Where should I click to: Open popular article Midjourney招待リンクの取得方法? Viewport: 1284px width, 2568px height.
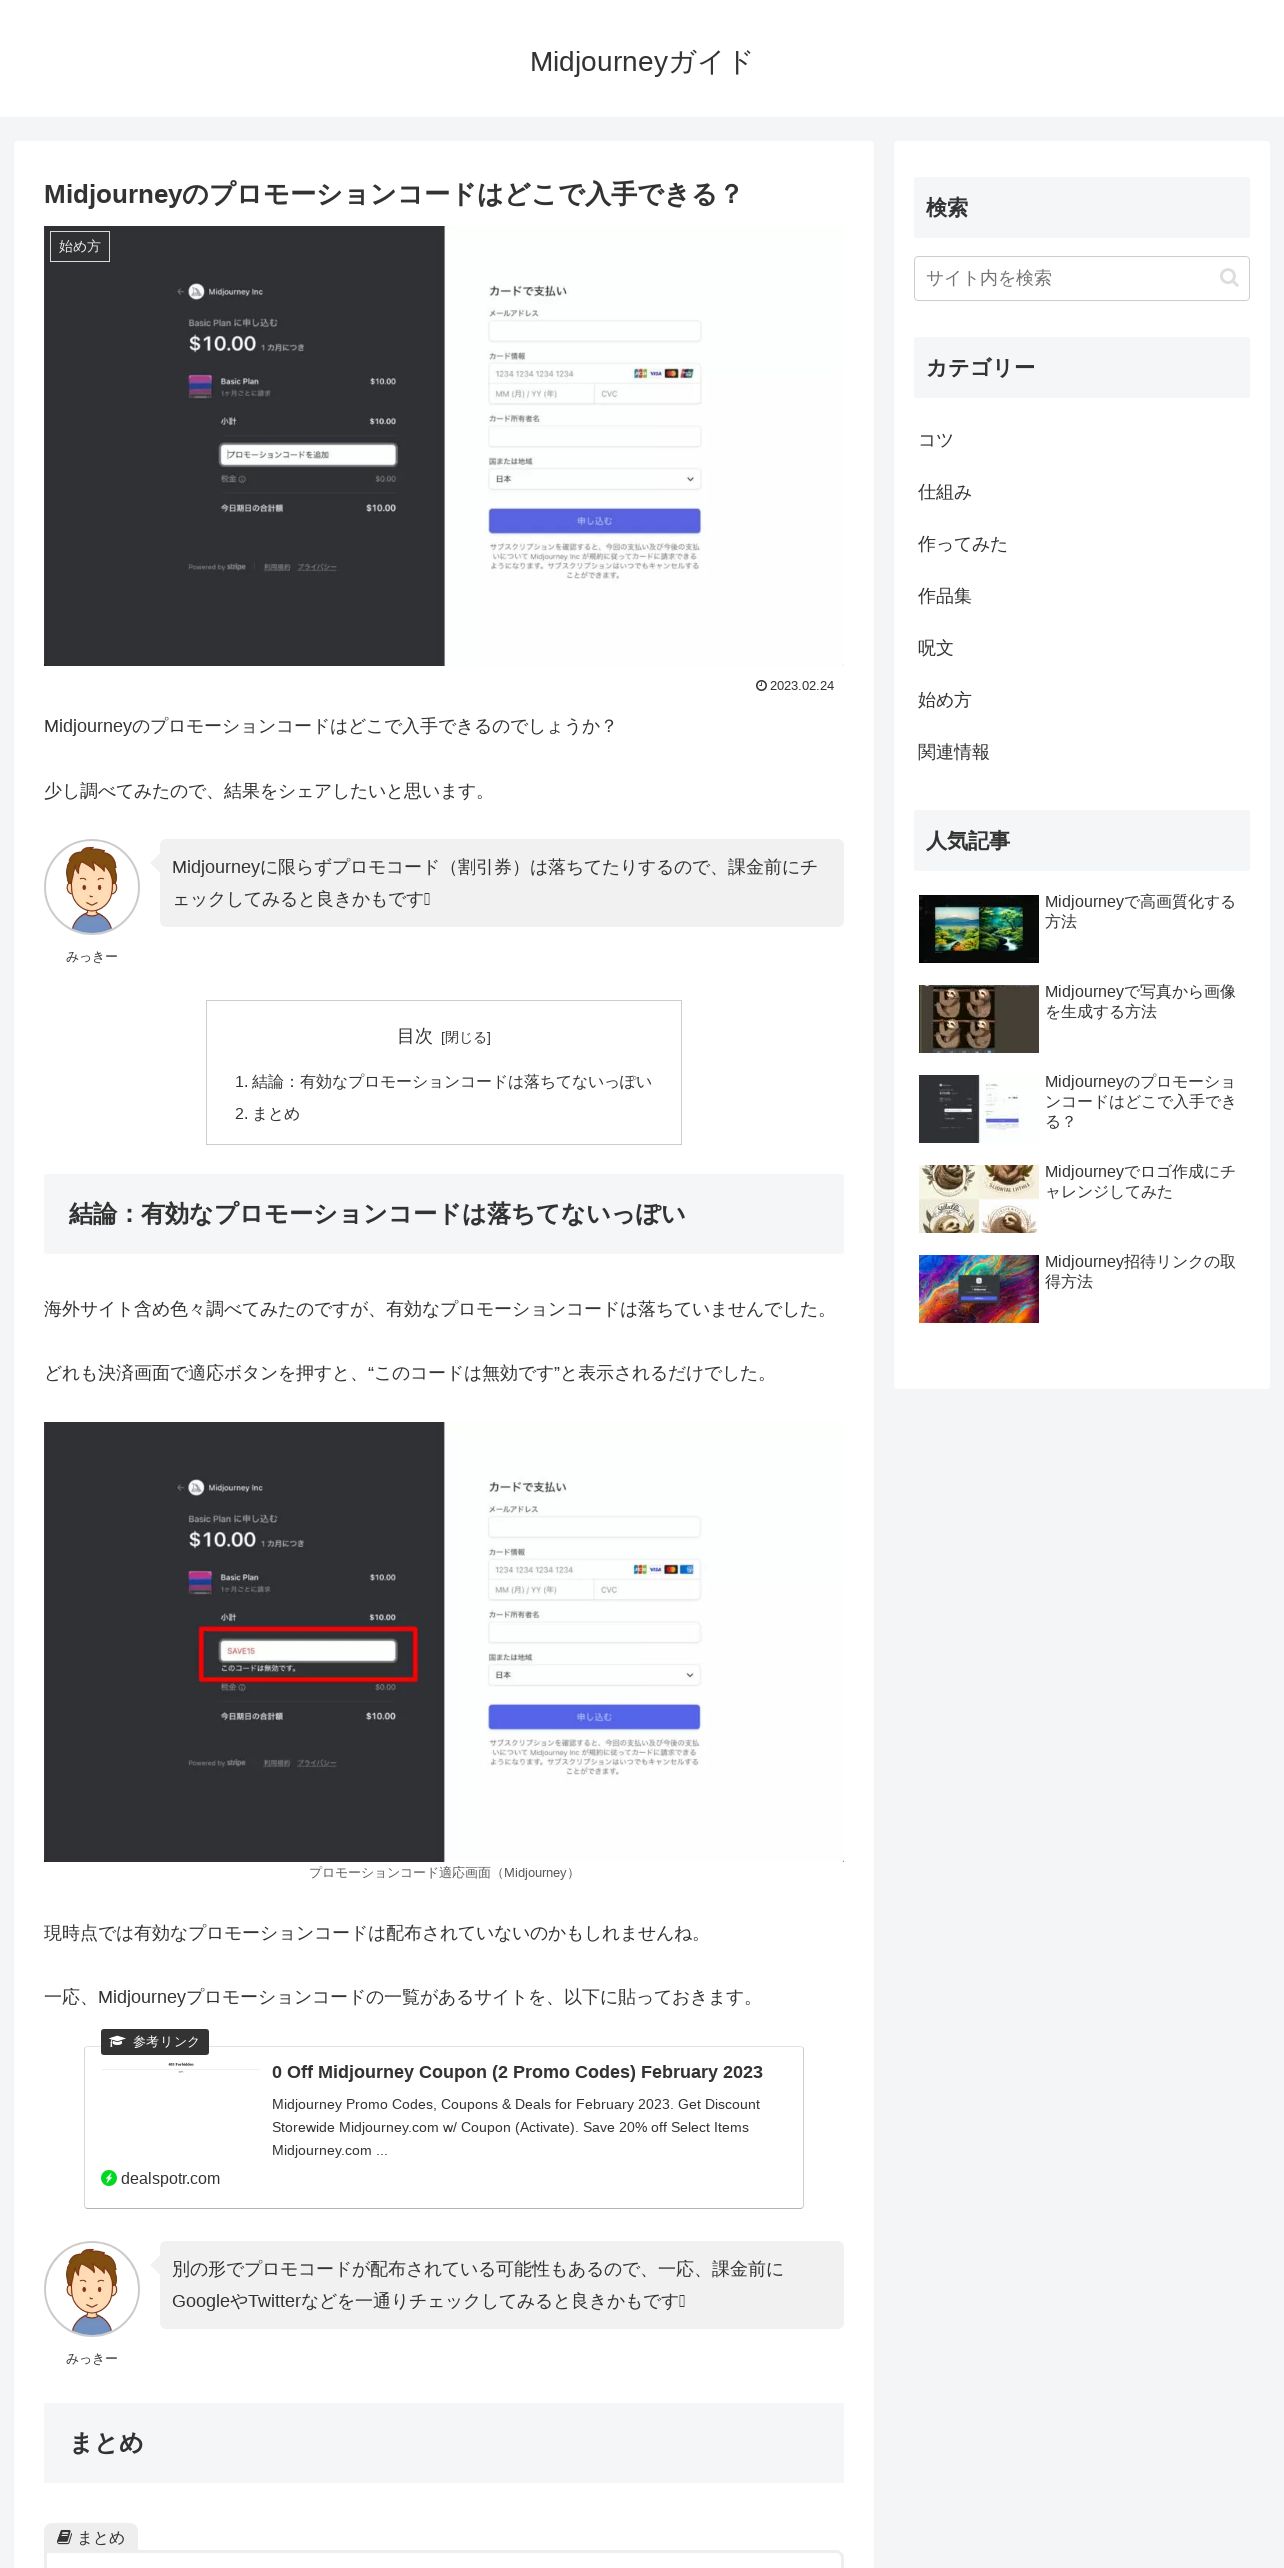click(x=1140, y=1271)
